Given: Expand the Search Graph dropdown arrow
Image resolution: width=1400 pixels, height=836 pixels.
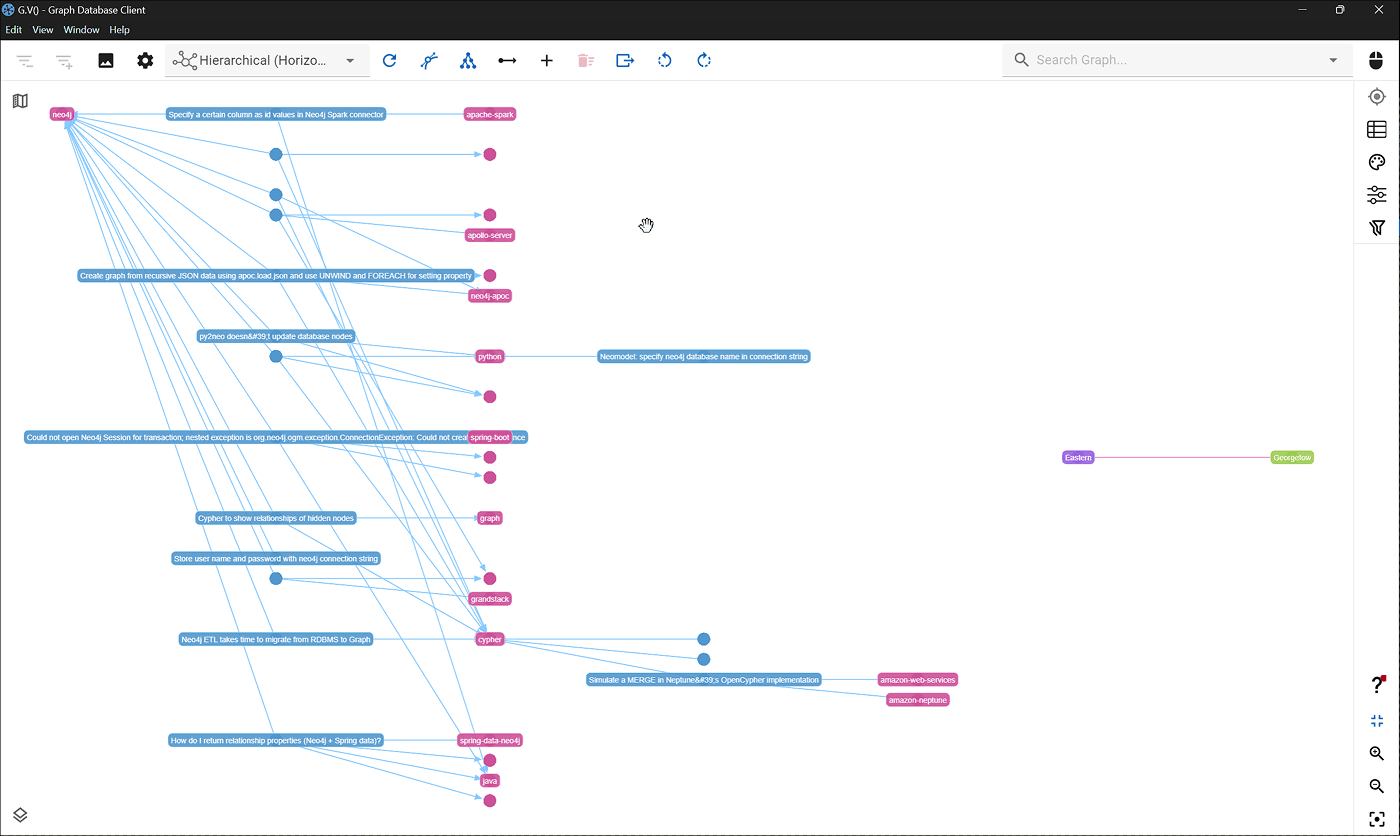Looking at the screenshot, I should 1333,61.
